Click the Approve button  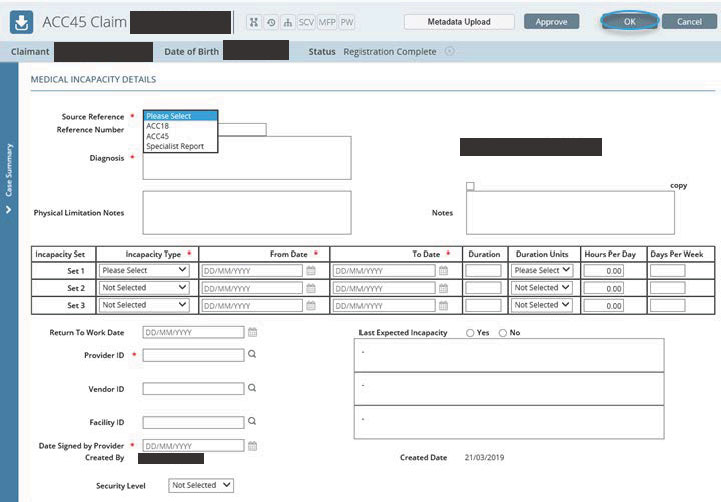tap(551, 21)
